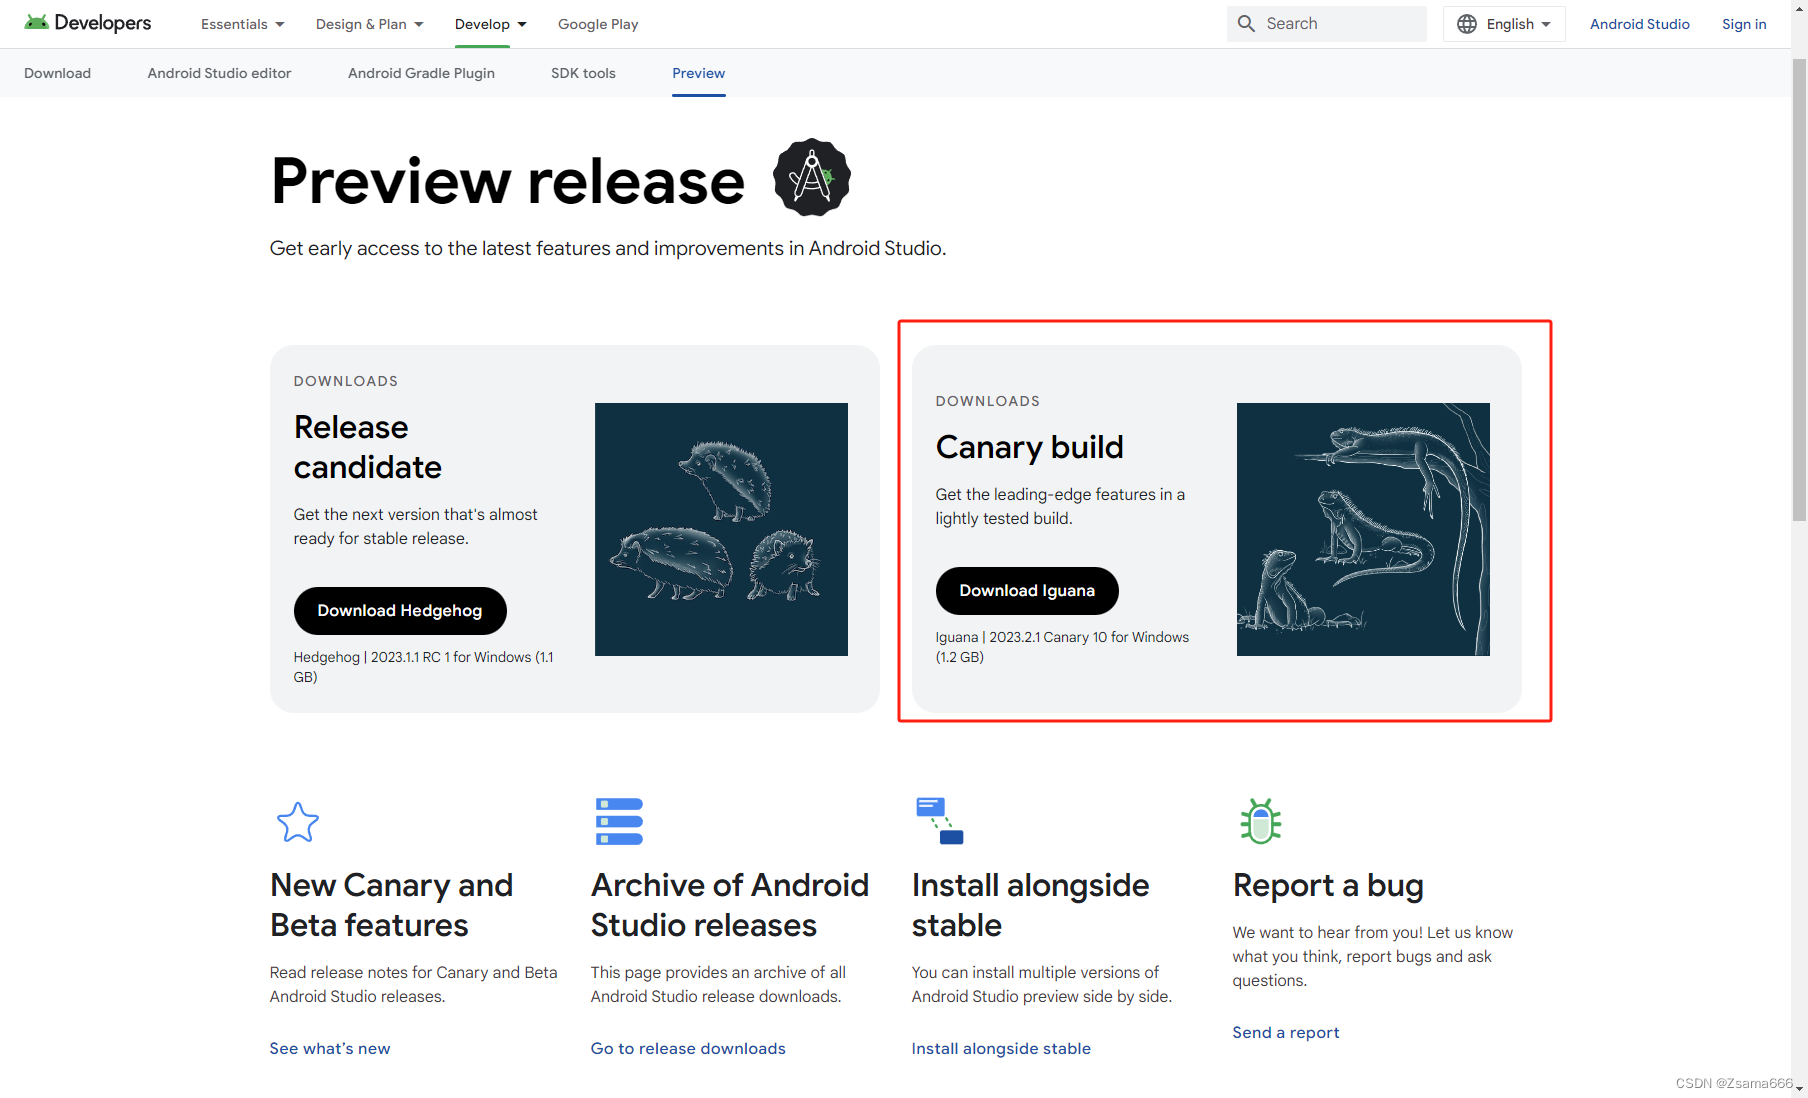Click the Iguana 2023.2.1 Canary 10 version text

[x=1062, y=647]
